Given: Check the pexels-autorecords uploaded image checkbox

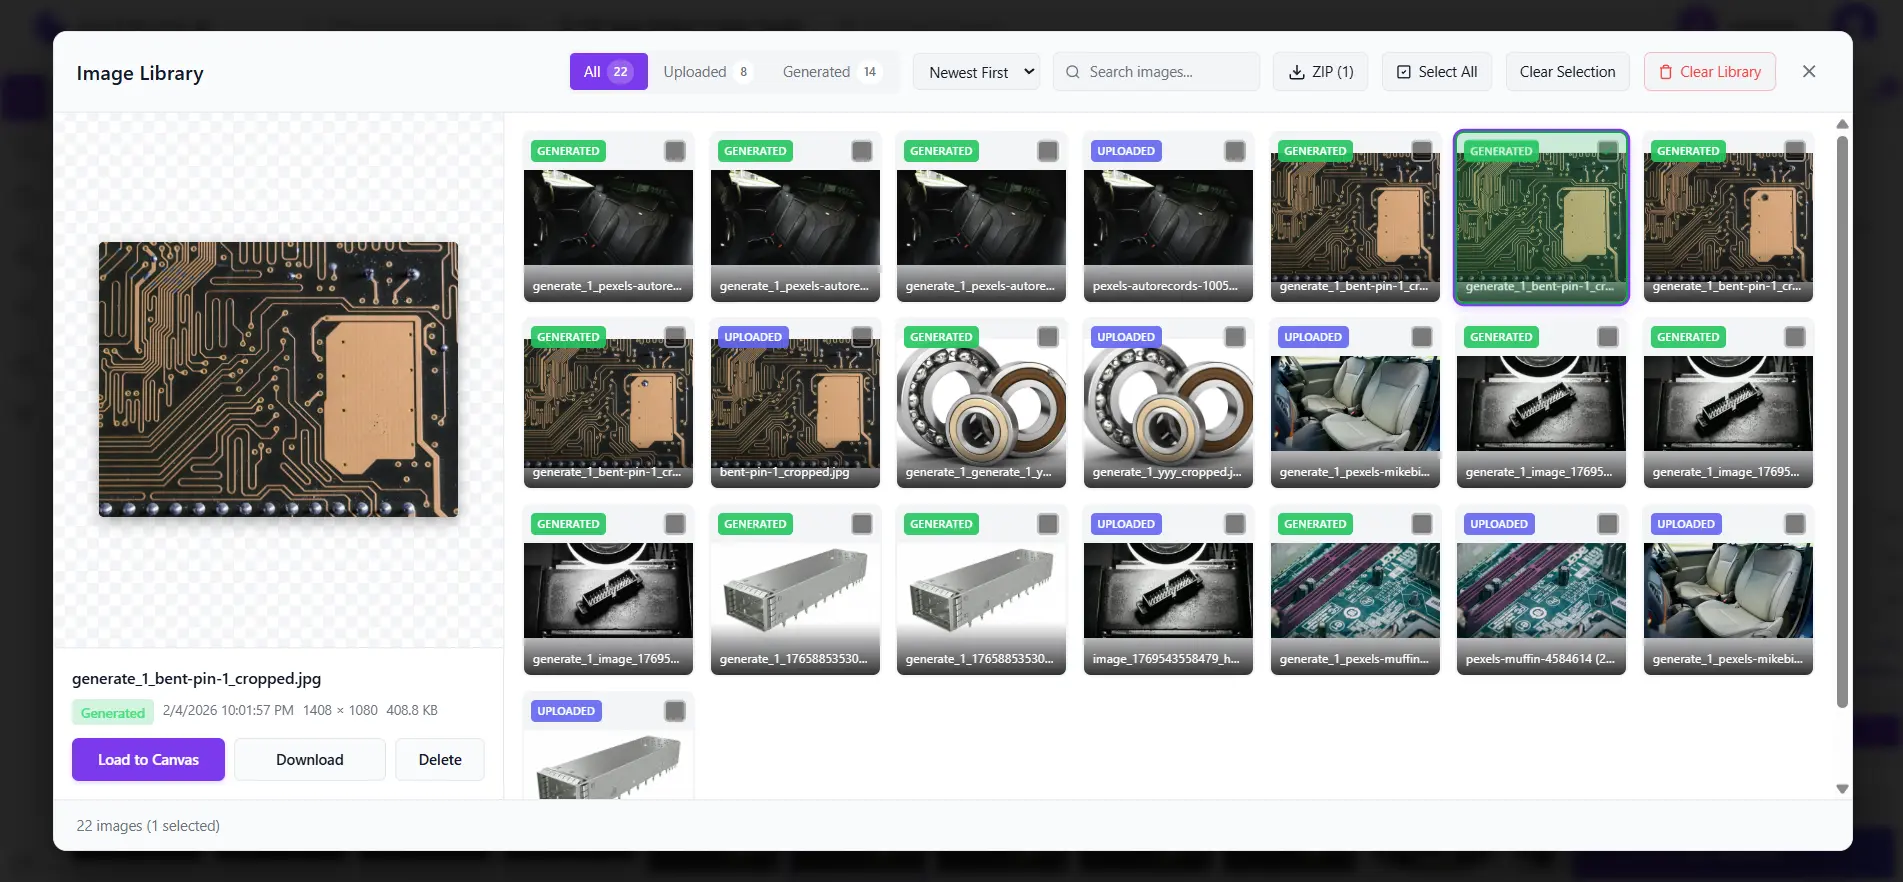Looking at the screenshot, I should point(1234,151).
